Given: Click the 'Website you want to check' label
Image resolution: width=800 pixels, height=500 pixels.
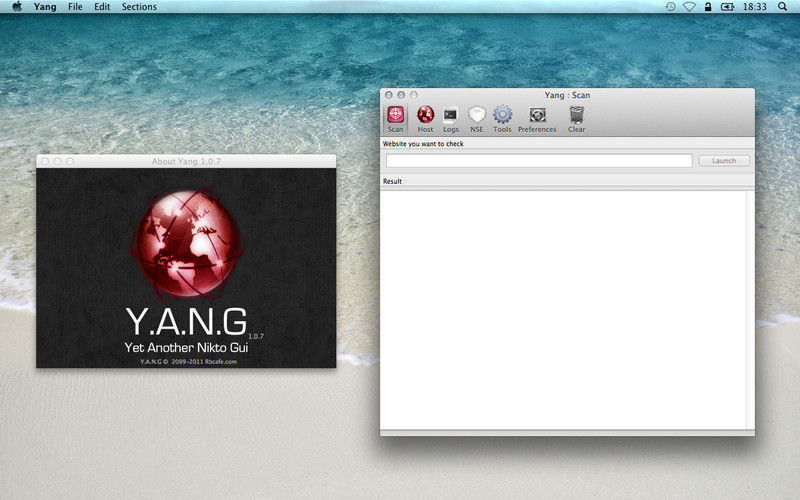Looking at the screenshot, I should 423,144.
